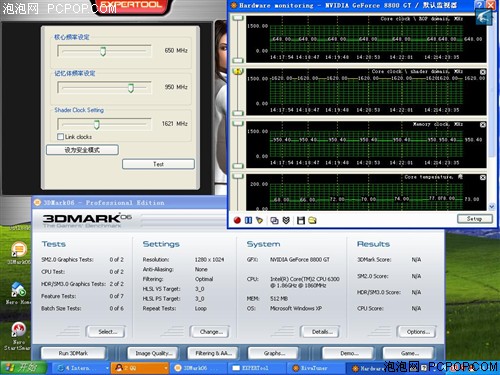
Task: Click the shield-like icon in monitoring toolbar
Action: 286,220
